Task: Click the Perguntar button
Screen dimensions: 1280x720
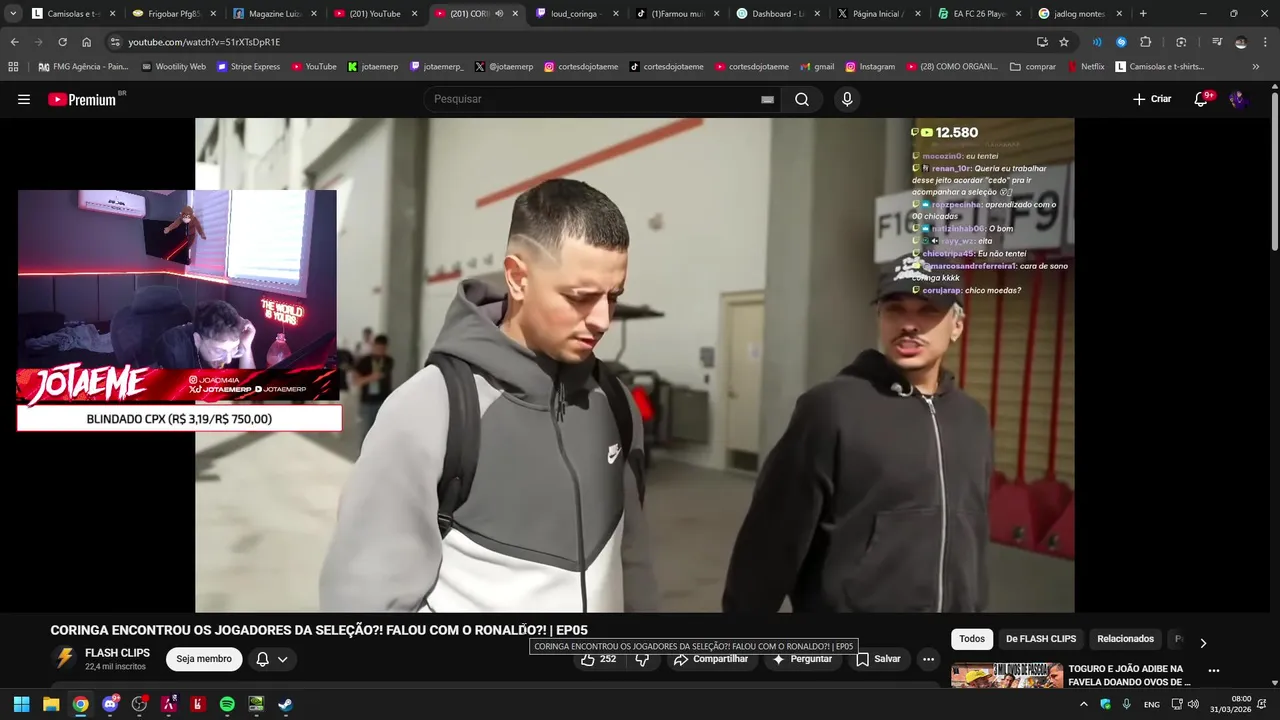Action: (802, 659)
